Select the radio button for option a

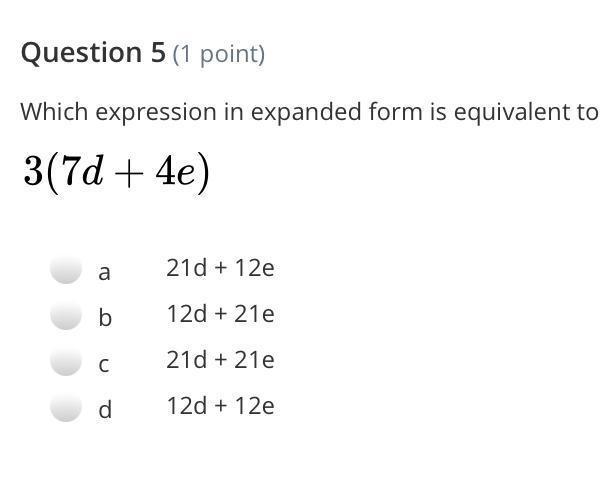66,269
